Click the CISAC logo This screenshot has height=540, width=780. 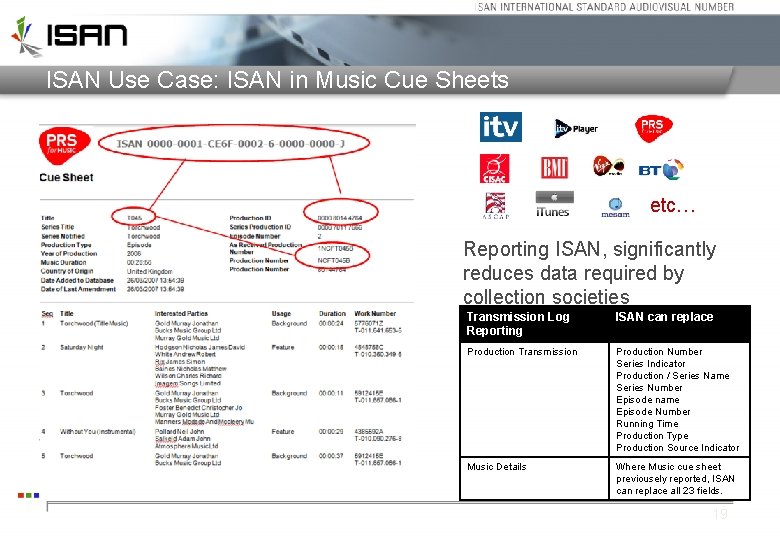coord(494,169)
